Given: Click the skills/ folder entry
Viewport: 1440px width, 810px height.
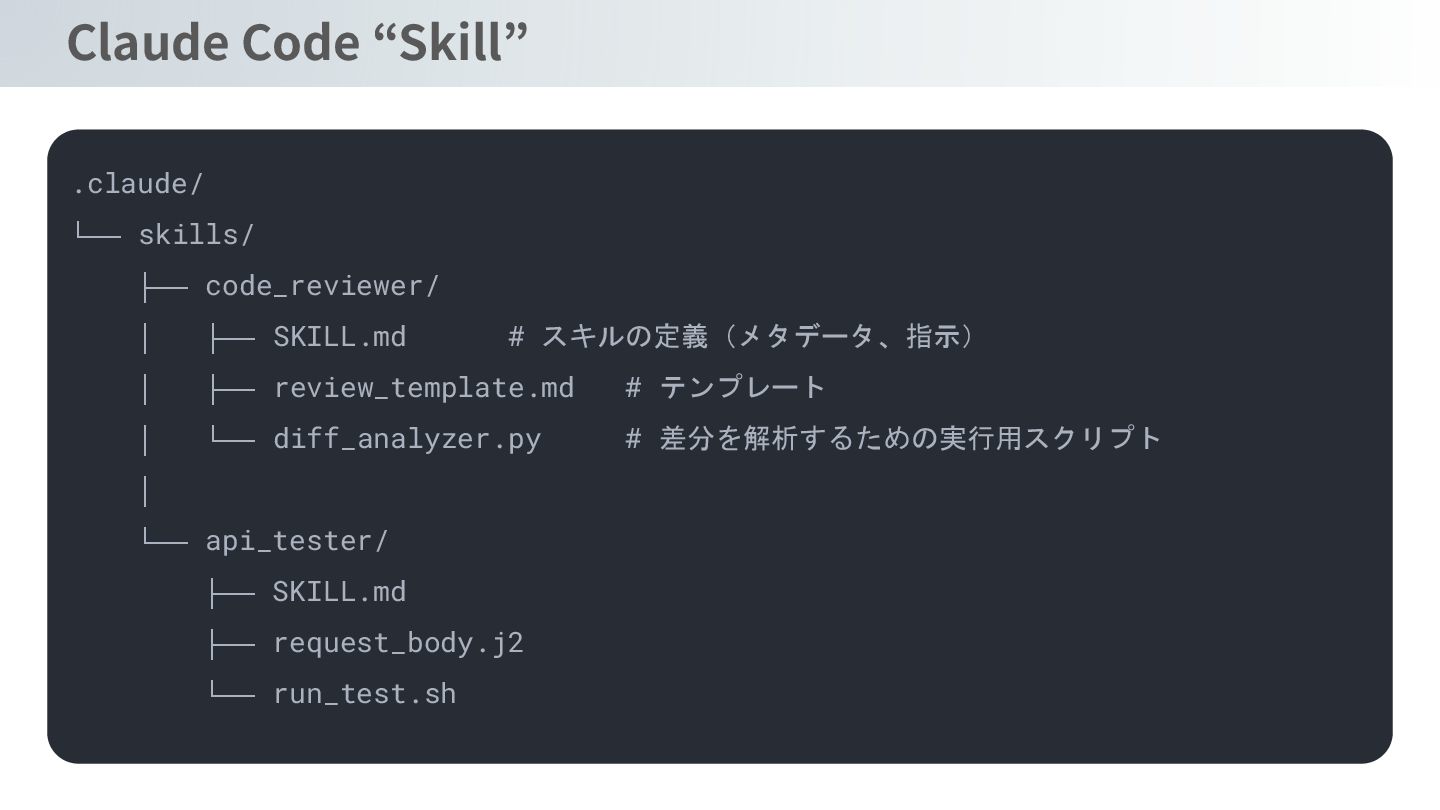Looking at the screenshot, I should pos(196,235).
